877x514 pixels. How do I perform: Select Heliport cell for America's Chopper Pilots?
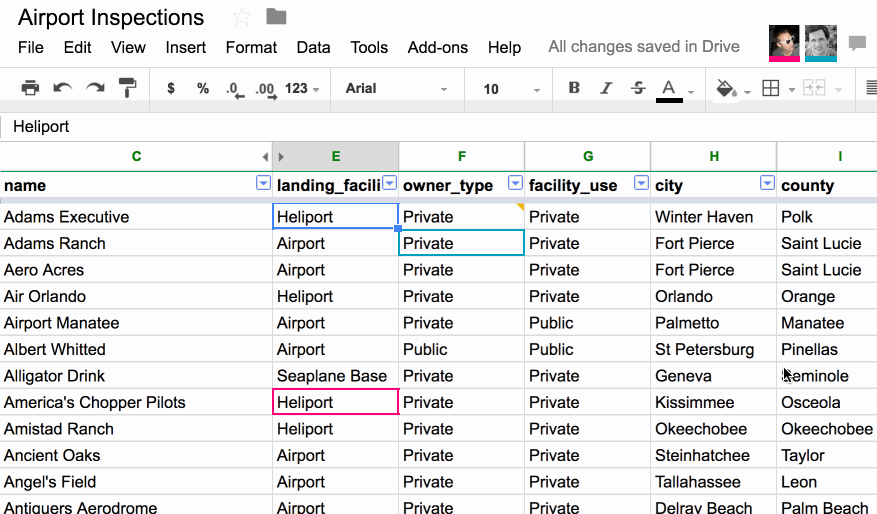coord(336,402)
